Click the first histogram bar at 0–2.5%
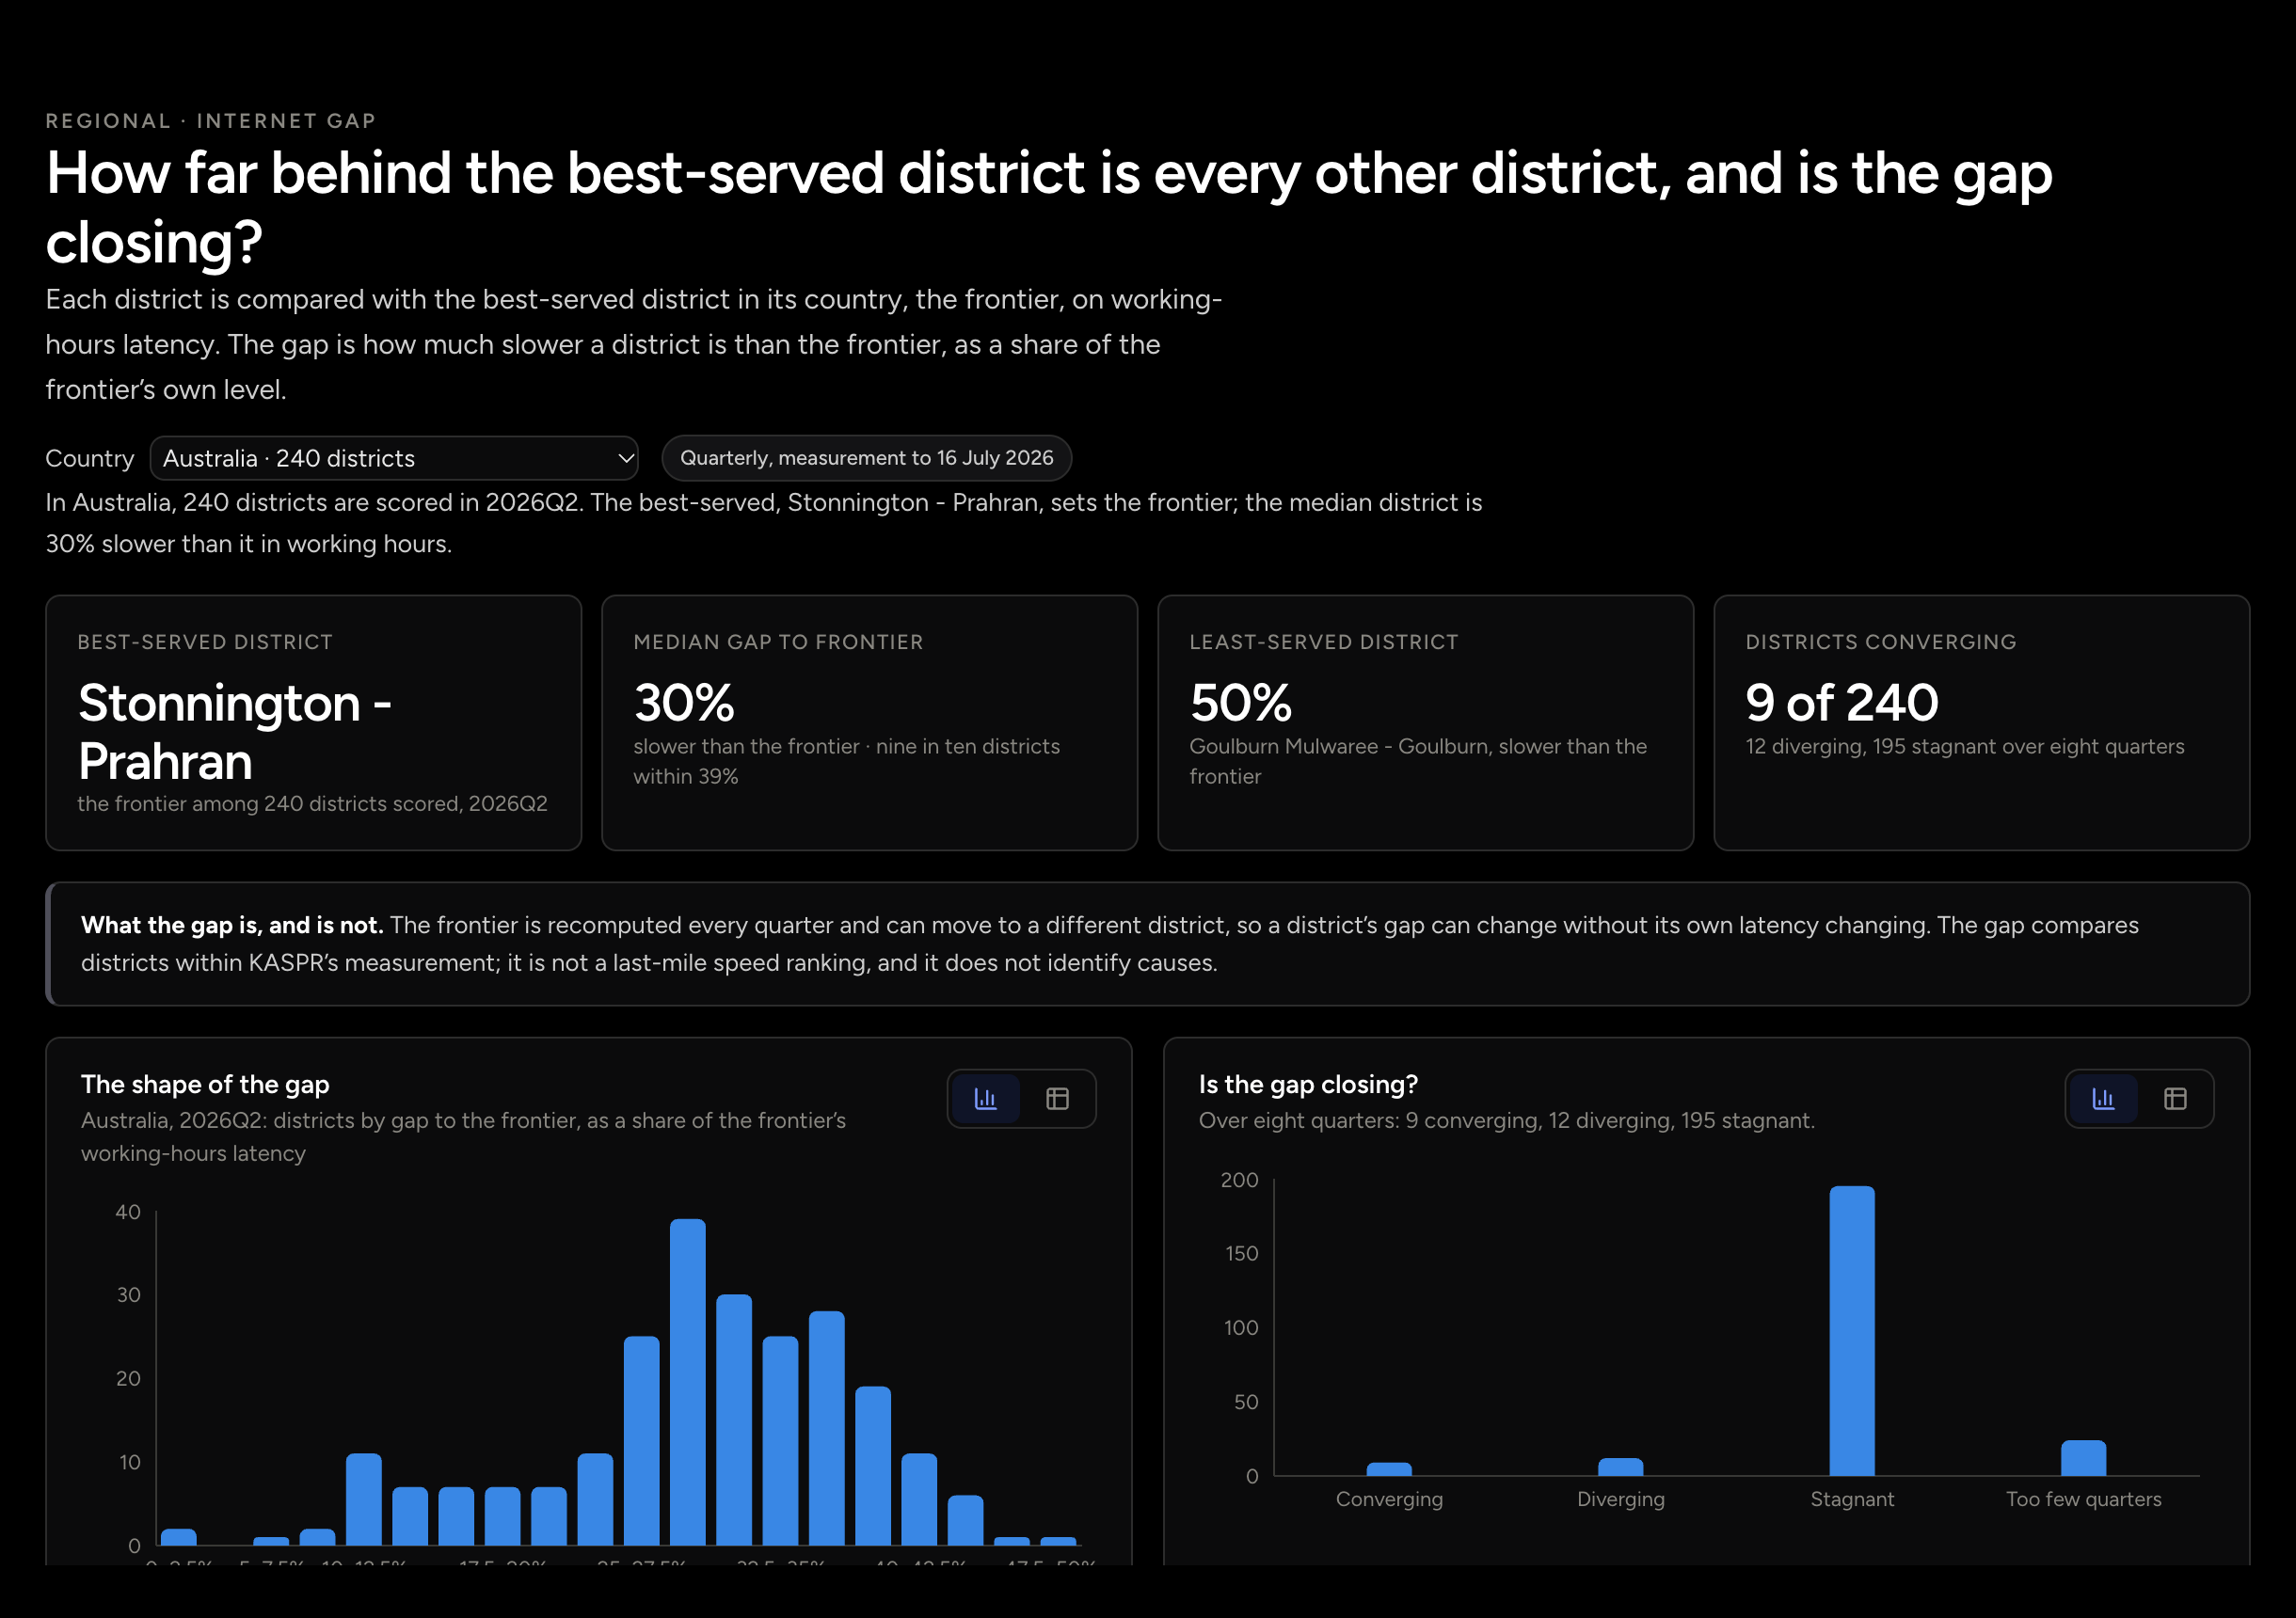Viewport: 2296px width, 1618px height. (x=179, y=1537)
